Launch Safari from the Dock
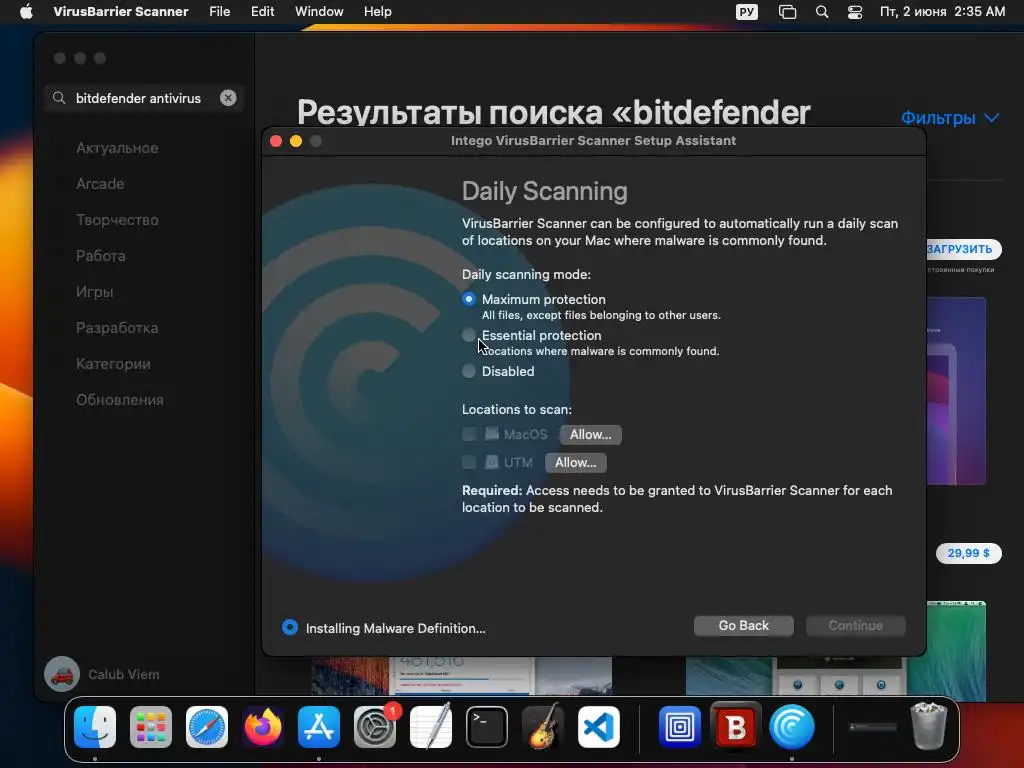The image size is (1024, 768). pyautogui.click(x=207, y=727)
